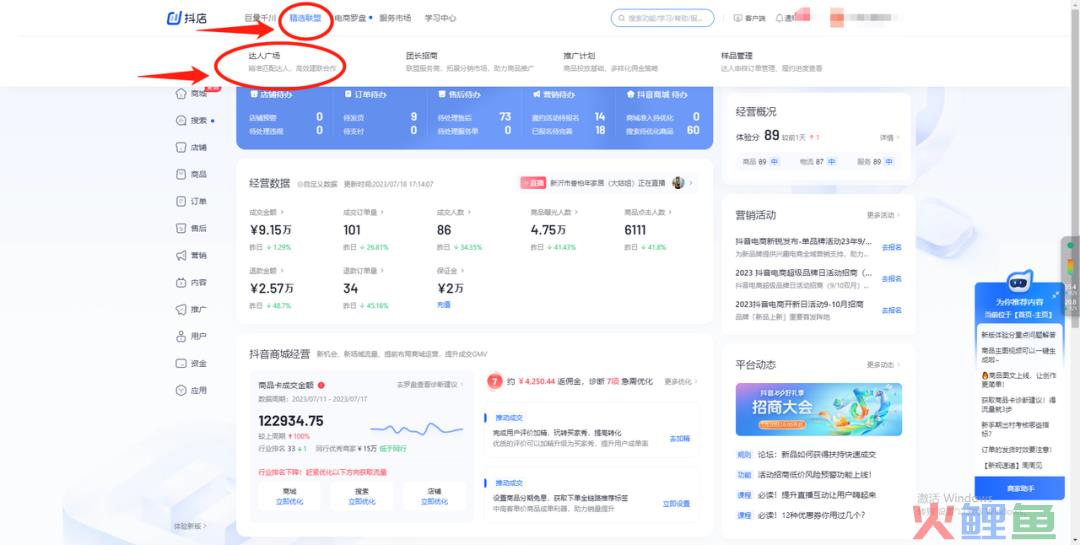Open 内容 in the left sidebar

pyautogui.click(x=191, y=282)
